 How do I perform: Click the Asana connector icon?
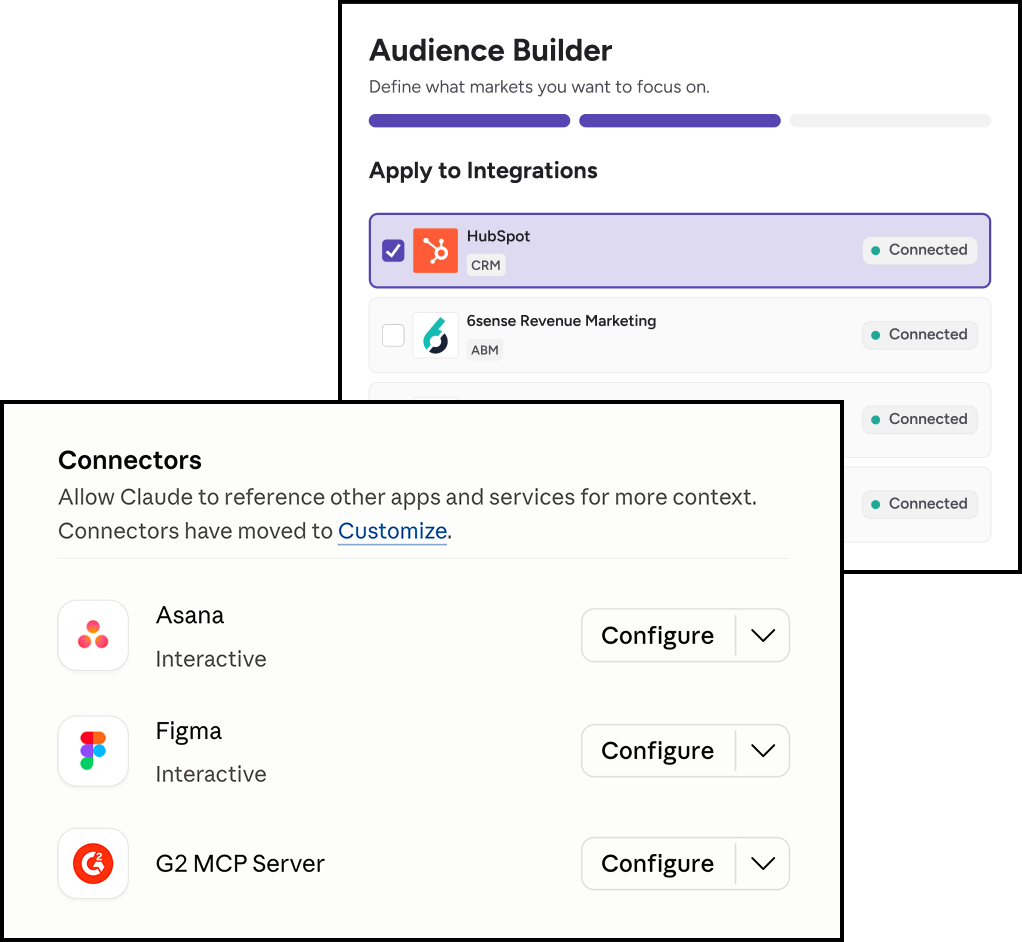93,635
